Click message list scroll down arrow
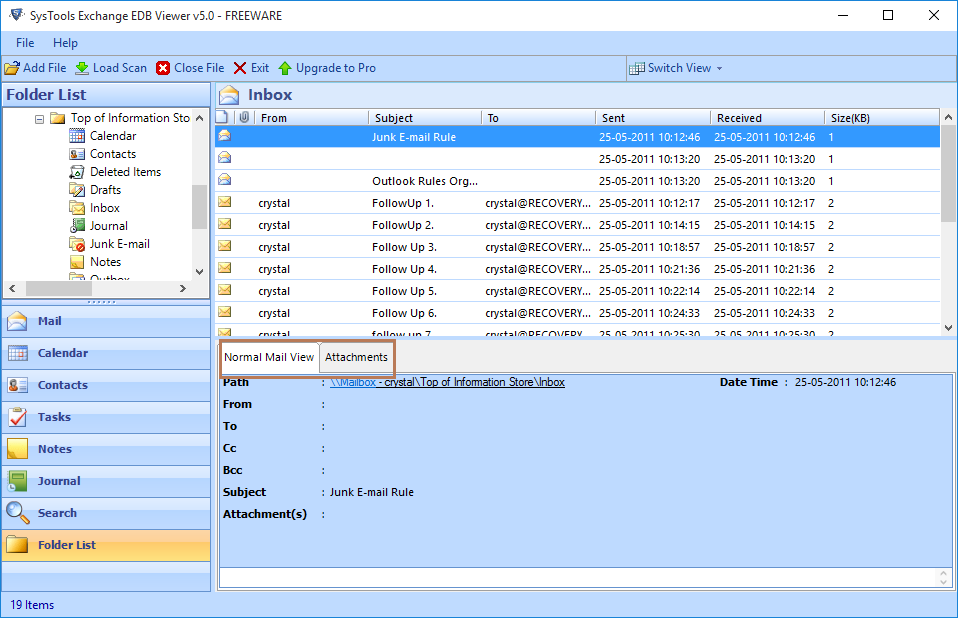The height and width of the screenshot is (618, 958). [948, 327]
